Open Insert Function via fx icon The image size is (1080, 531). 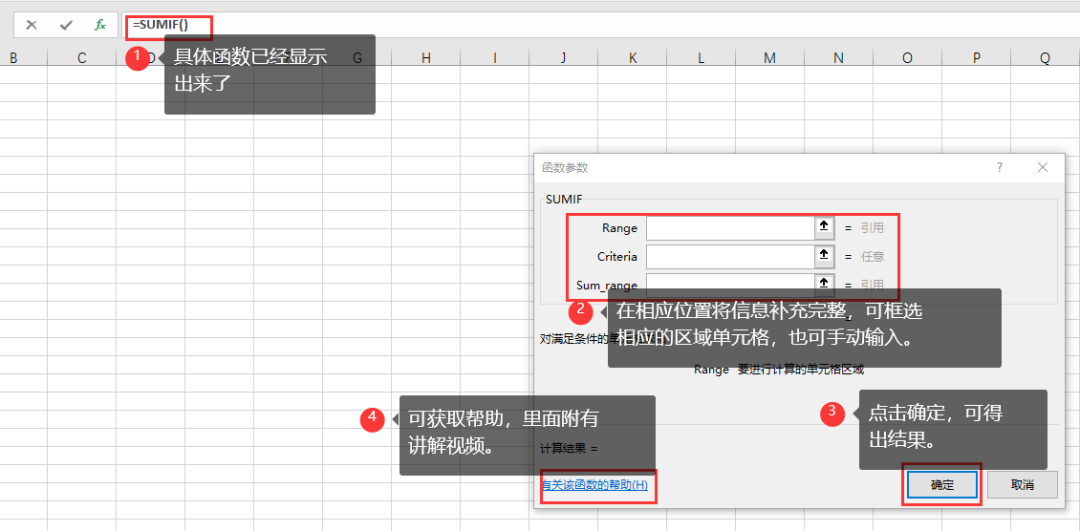click(101, 25)
